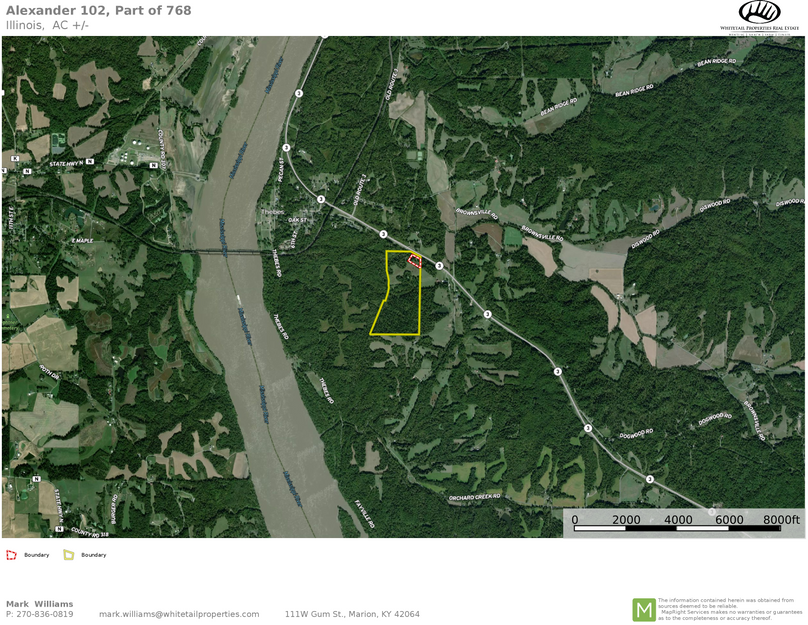The image size is (808, 625).
Task: Click the MapRight disclaimer text
Action: [x=730, y=609]
